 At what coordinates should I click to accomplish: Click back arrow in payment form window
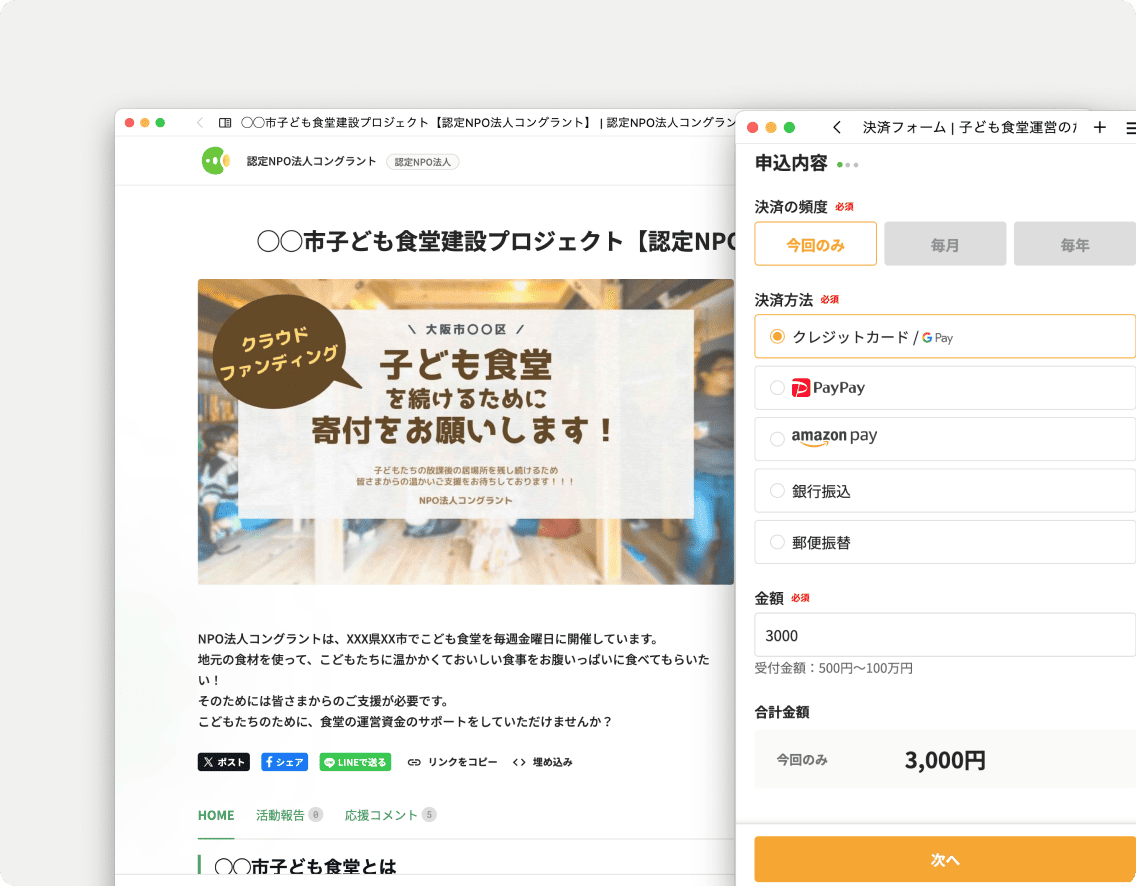(x=837, y=128)
